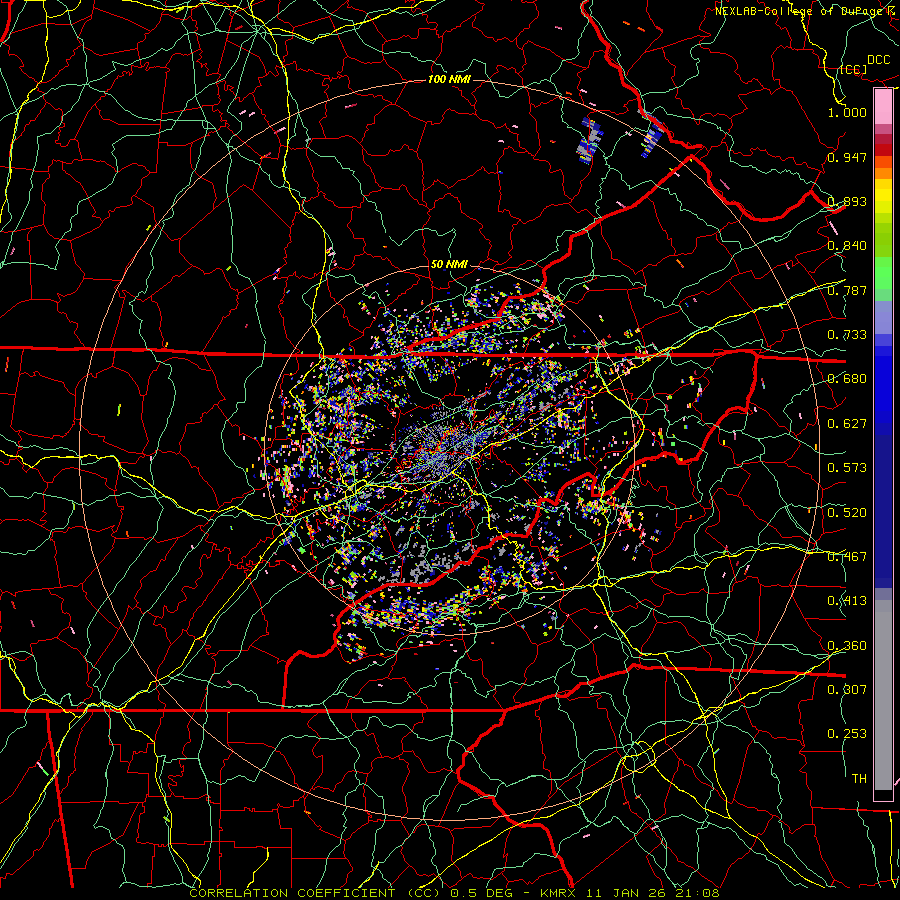Click the 0.573 legend value
This screenshot has height=900, width=900.
[847, 468]
